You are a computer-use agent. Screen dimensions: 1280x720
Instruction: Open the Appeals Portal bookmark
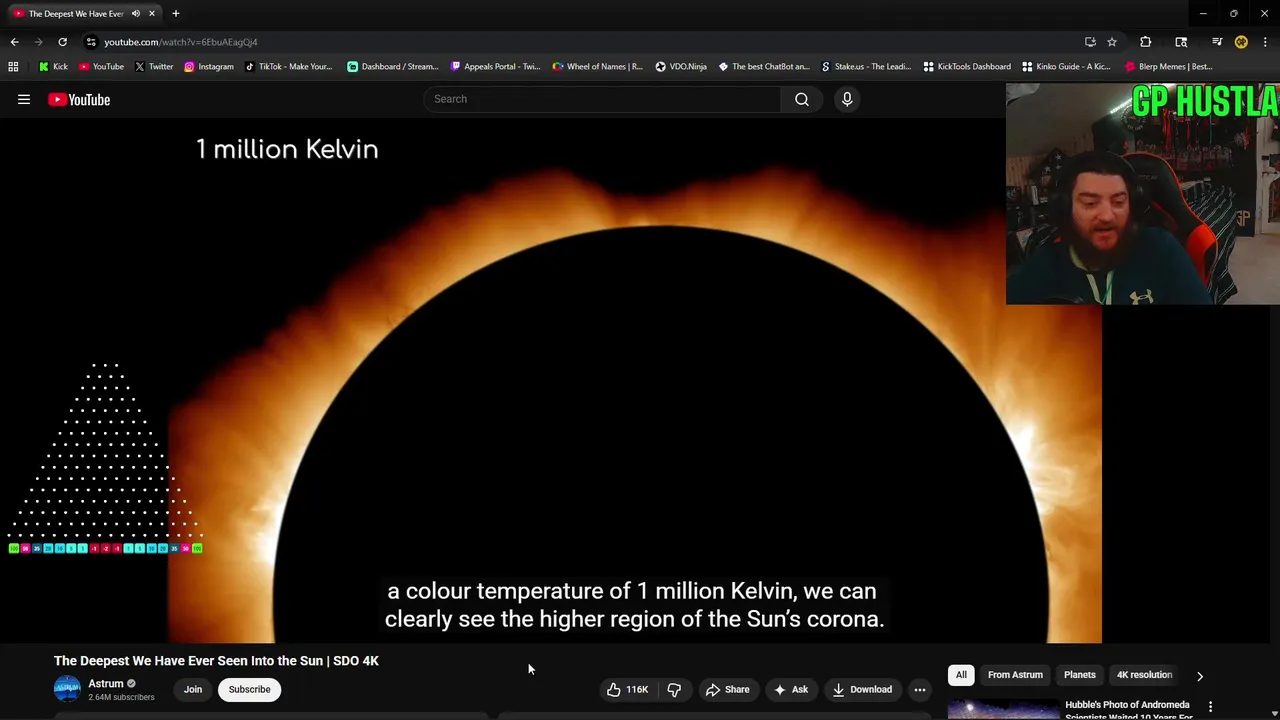pos(495,67)
